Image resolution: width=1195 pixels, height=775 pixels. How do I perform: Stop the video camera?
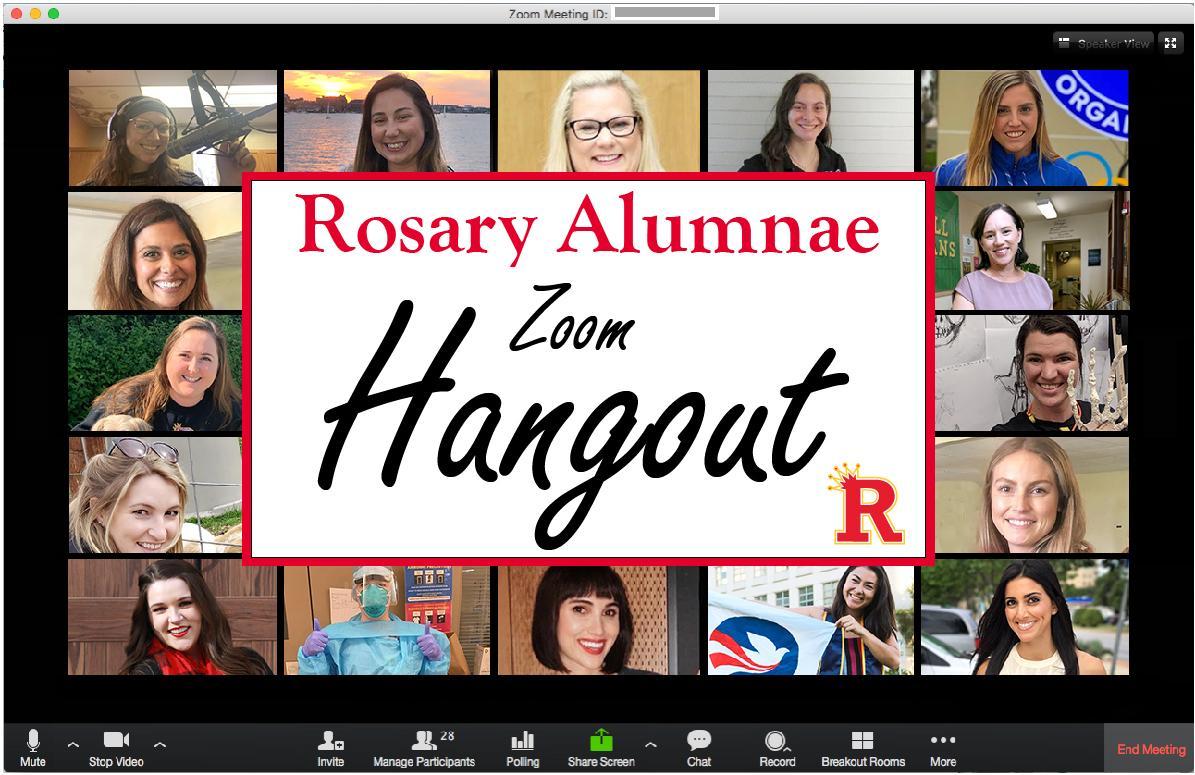point(116,748)
